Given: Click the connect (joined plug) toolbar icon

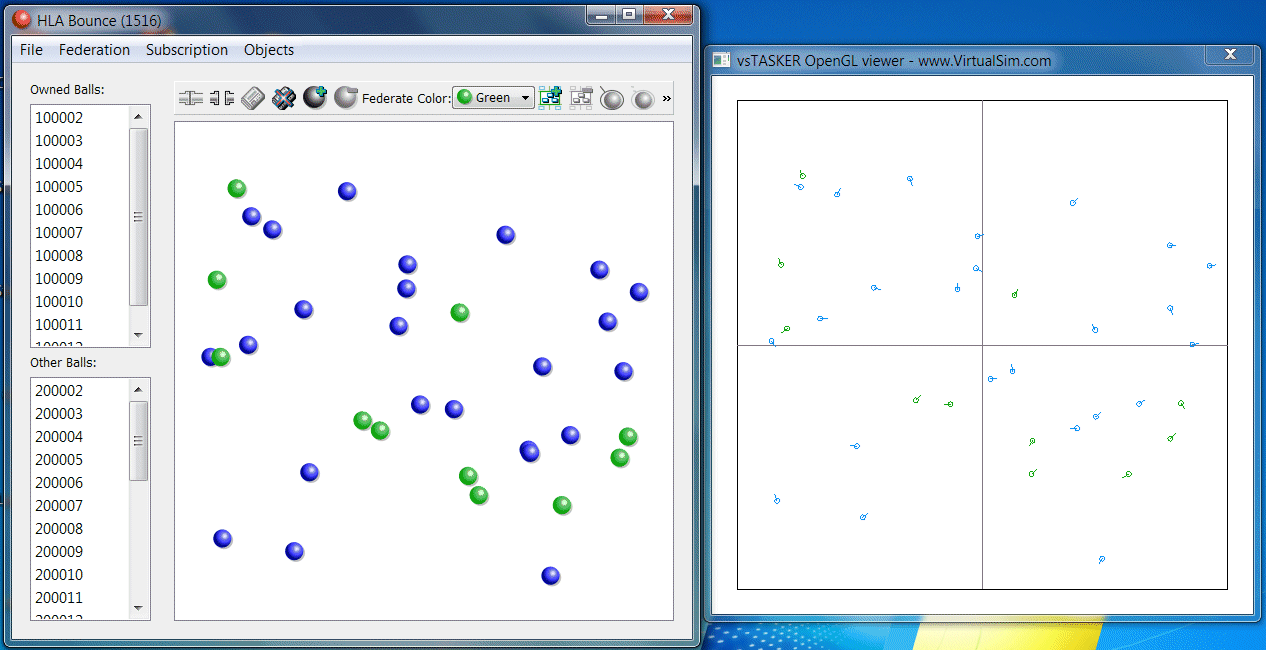Looking at the screenshot, I should tap(190, 98).
